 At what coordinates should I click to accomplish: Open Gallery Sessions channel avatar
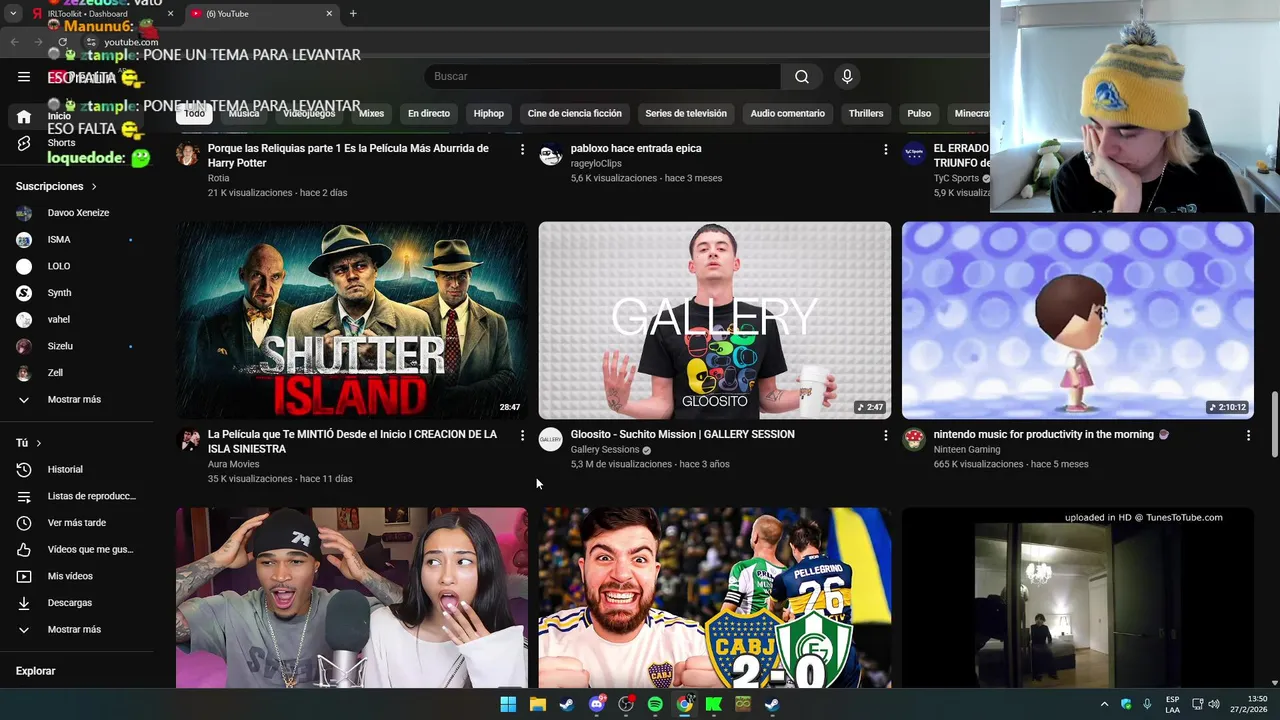point(551,440)
